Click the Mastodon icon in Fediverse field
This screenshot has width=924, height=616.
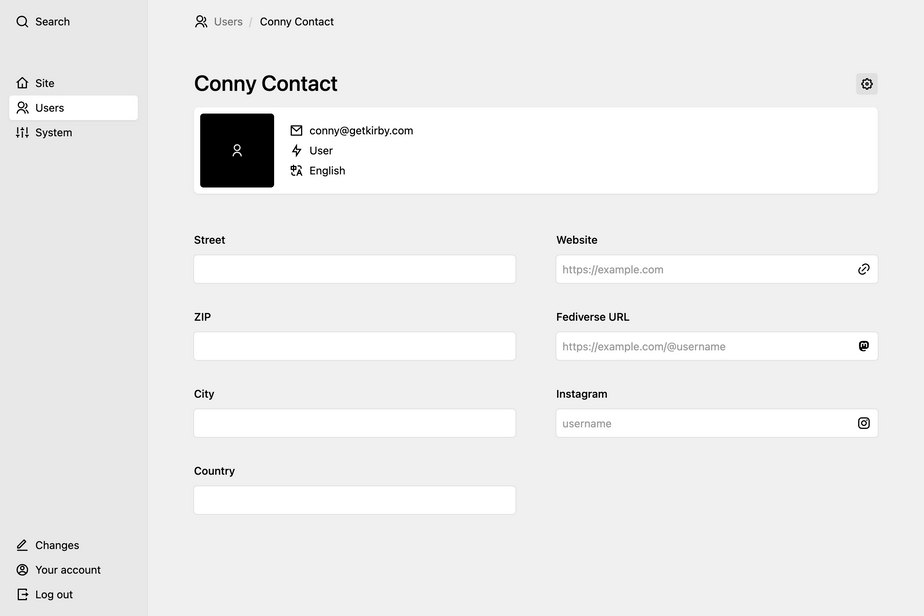864,346
